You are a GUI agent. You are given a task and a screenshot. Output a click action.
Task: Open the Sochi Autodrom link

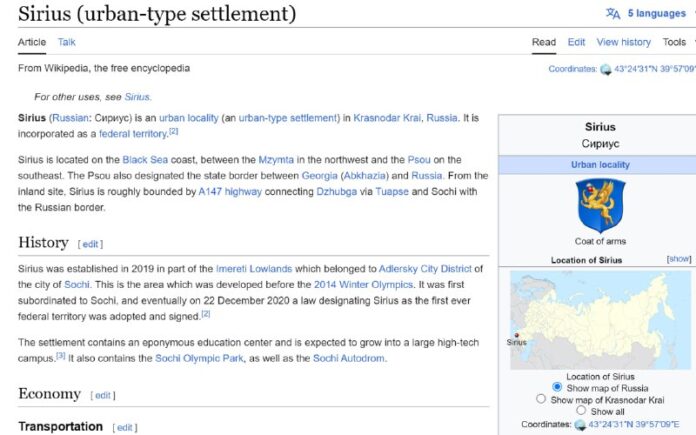tap(348, 358)
